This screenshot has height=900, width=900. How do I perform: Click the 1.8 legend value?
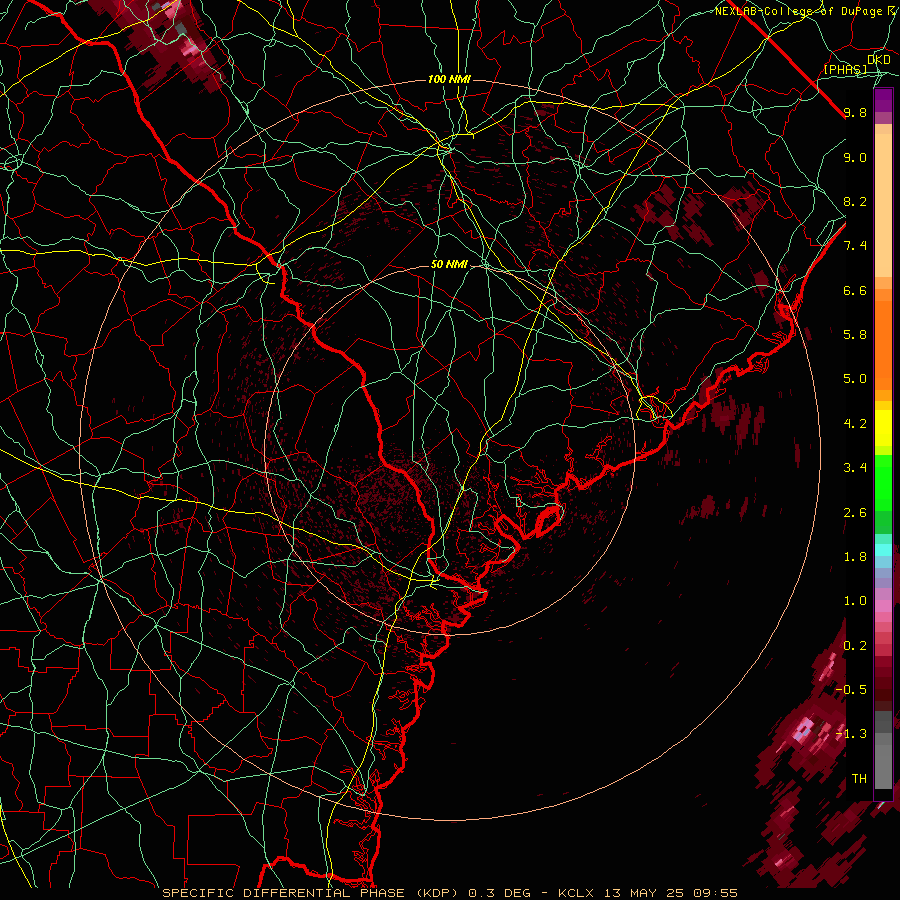pyautogui.click(x=855, y=557)
